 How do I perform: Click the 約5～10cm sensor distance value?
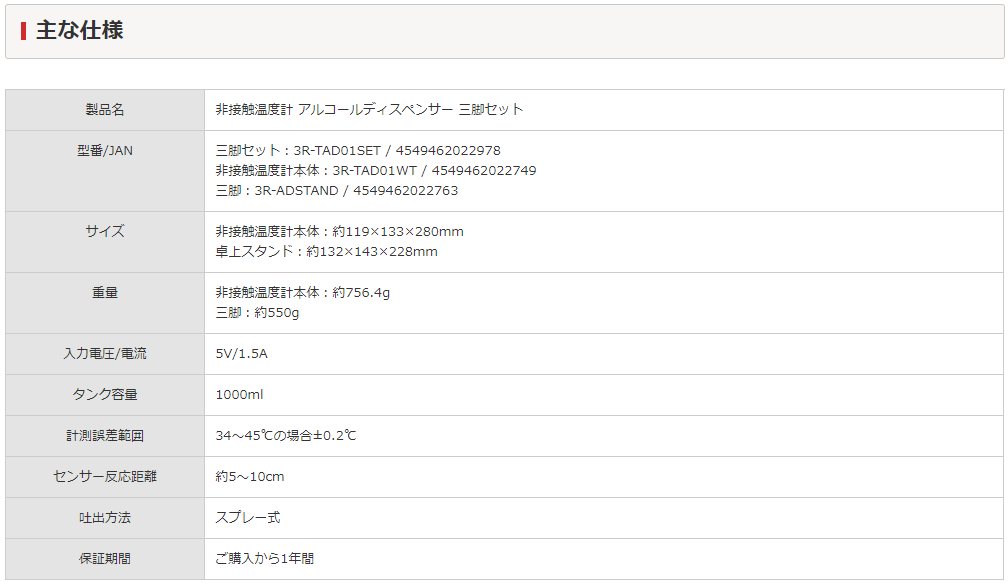pos(249,476)
